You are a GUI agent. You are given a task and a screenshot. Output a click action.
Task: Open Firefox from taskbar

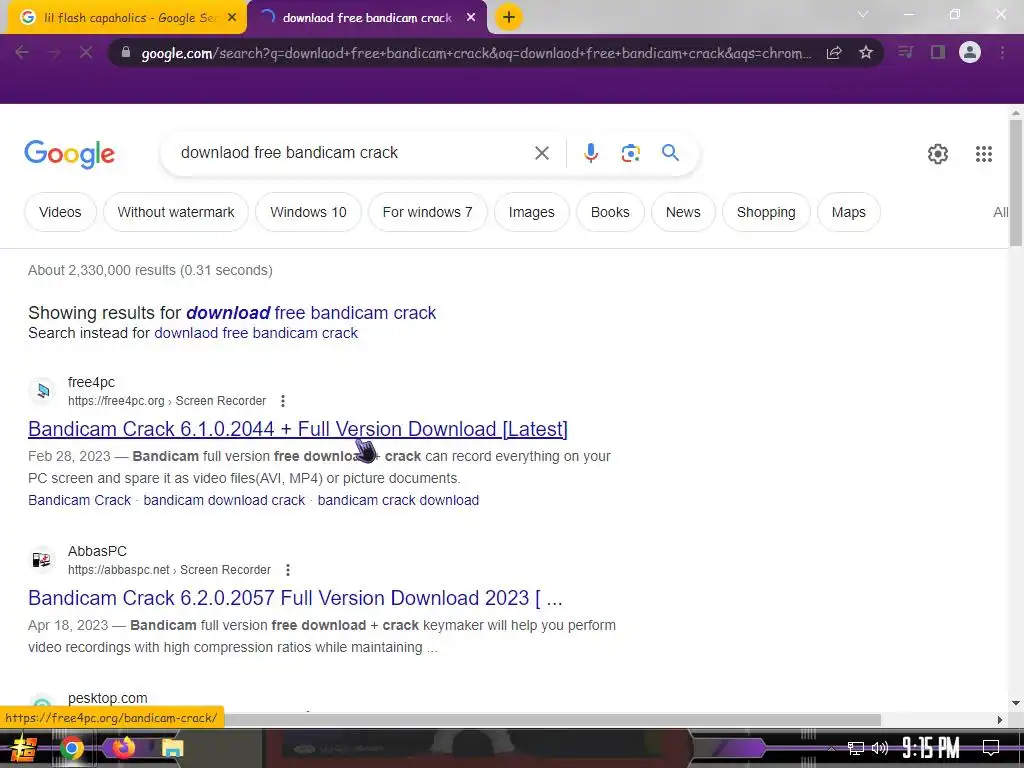tap(123, 747)
